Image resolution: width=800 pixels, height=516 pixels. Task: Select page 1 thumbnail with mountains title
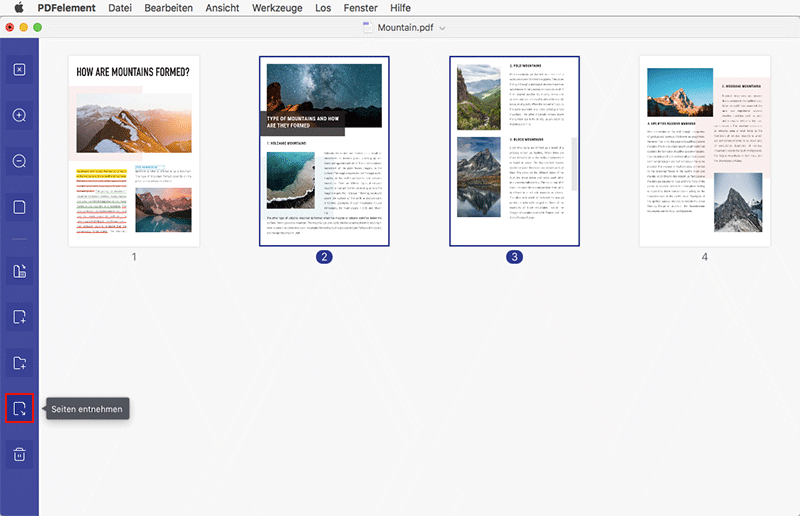[x=134, y=151]
